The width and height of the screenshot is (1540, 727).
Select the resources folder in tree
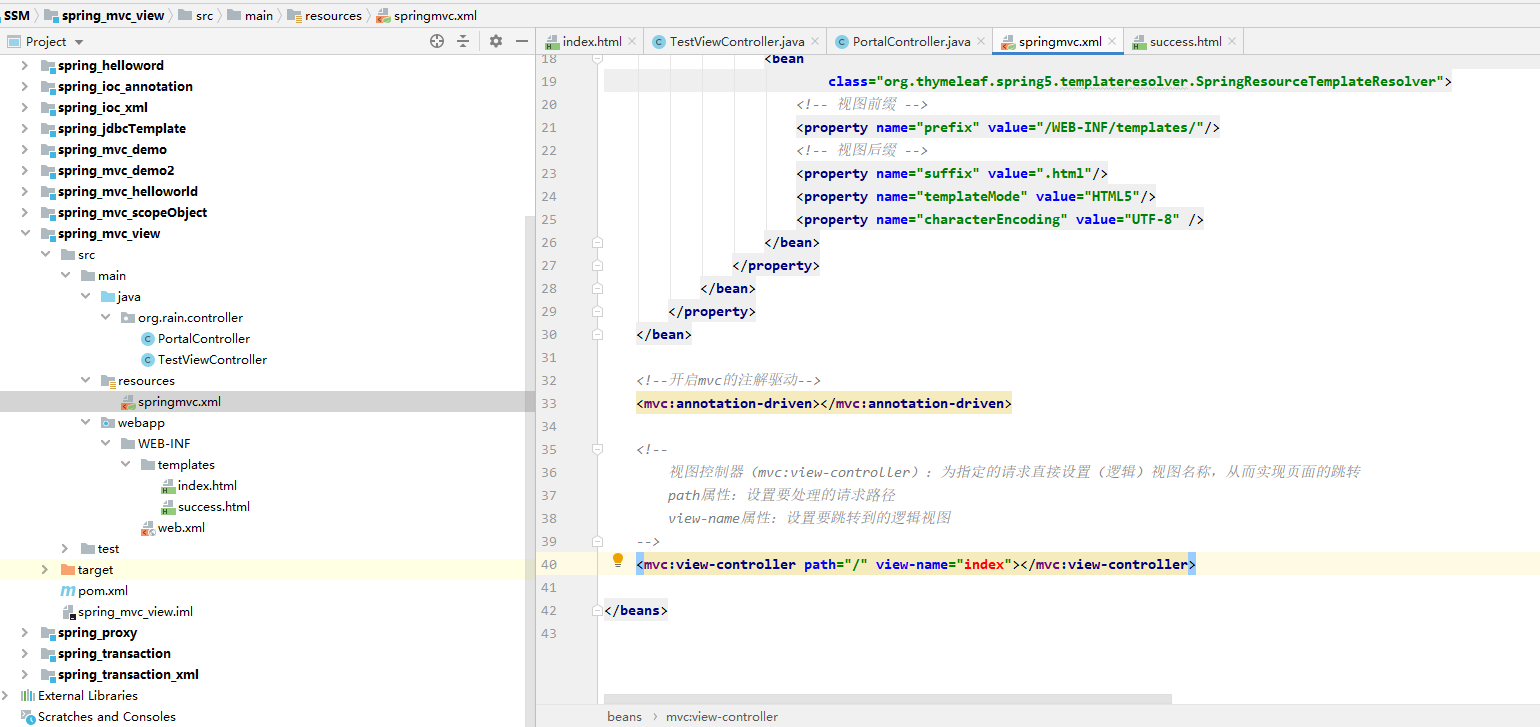pos(146,380)
